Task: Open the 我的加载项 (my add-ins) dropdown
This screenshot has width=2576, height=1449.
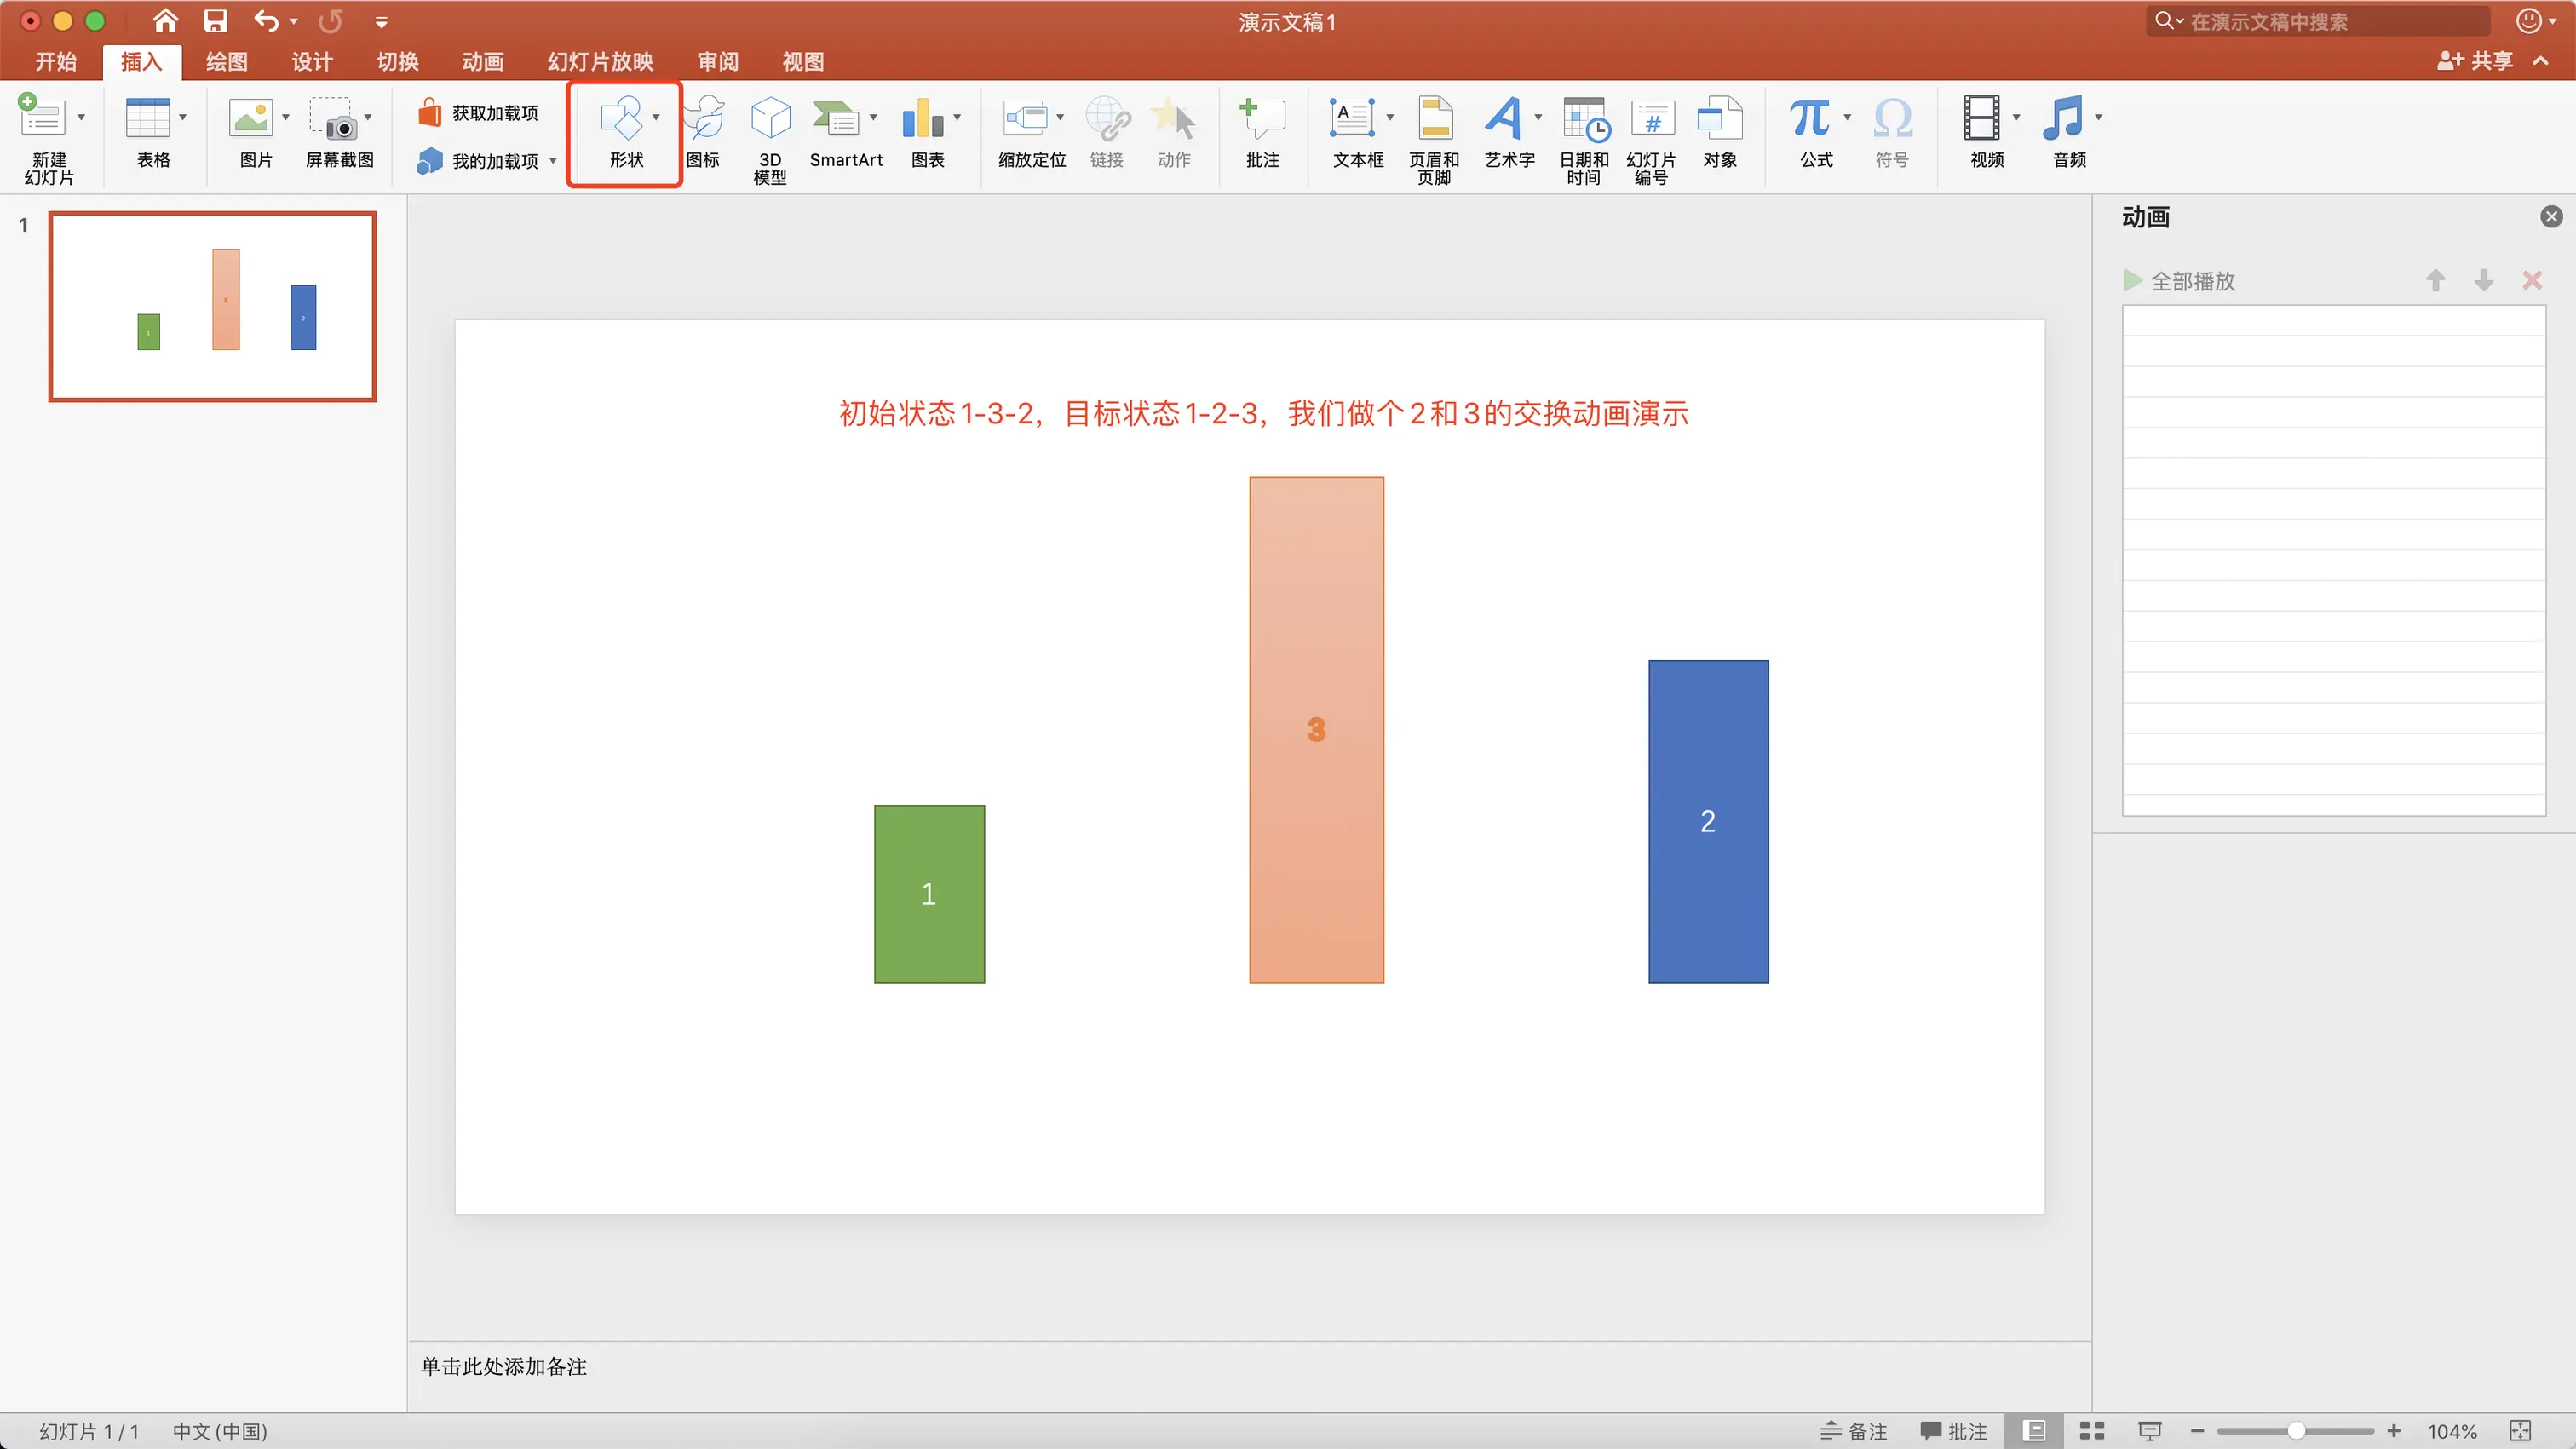Action: [553, 161]
